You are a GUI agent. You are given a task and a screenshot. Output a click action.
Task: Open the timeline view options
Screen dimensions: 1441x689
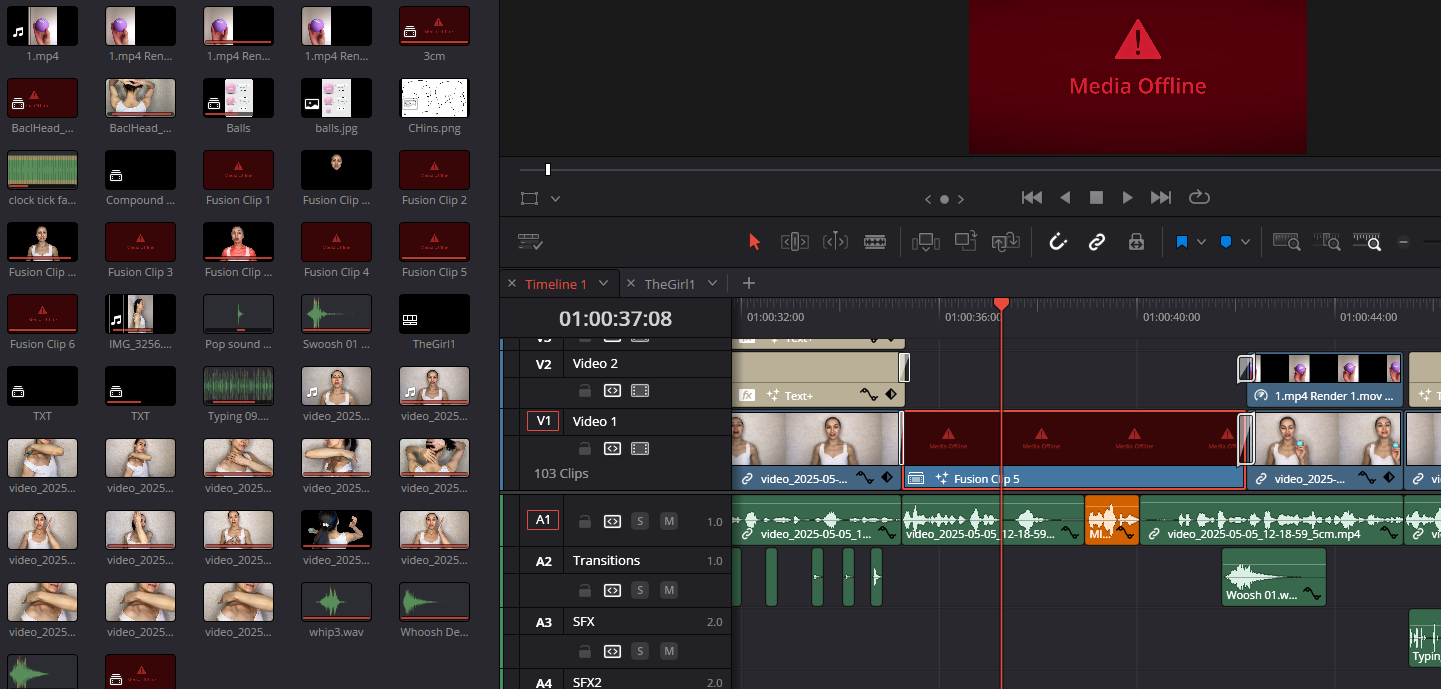click(x=530, y=242)
